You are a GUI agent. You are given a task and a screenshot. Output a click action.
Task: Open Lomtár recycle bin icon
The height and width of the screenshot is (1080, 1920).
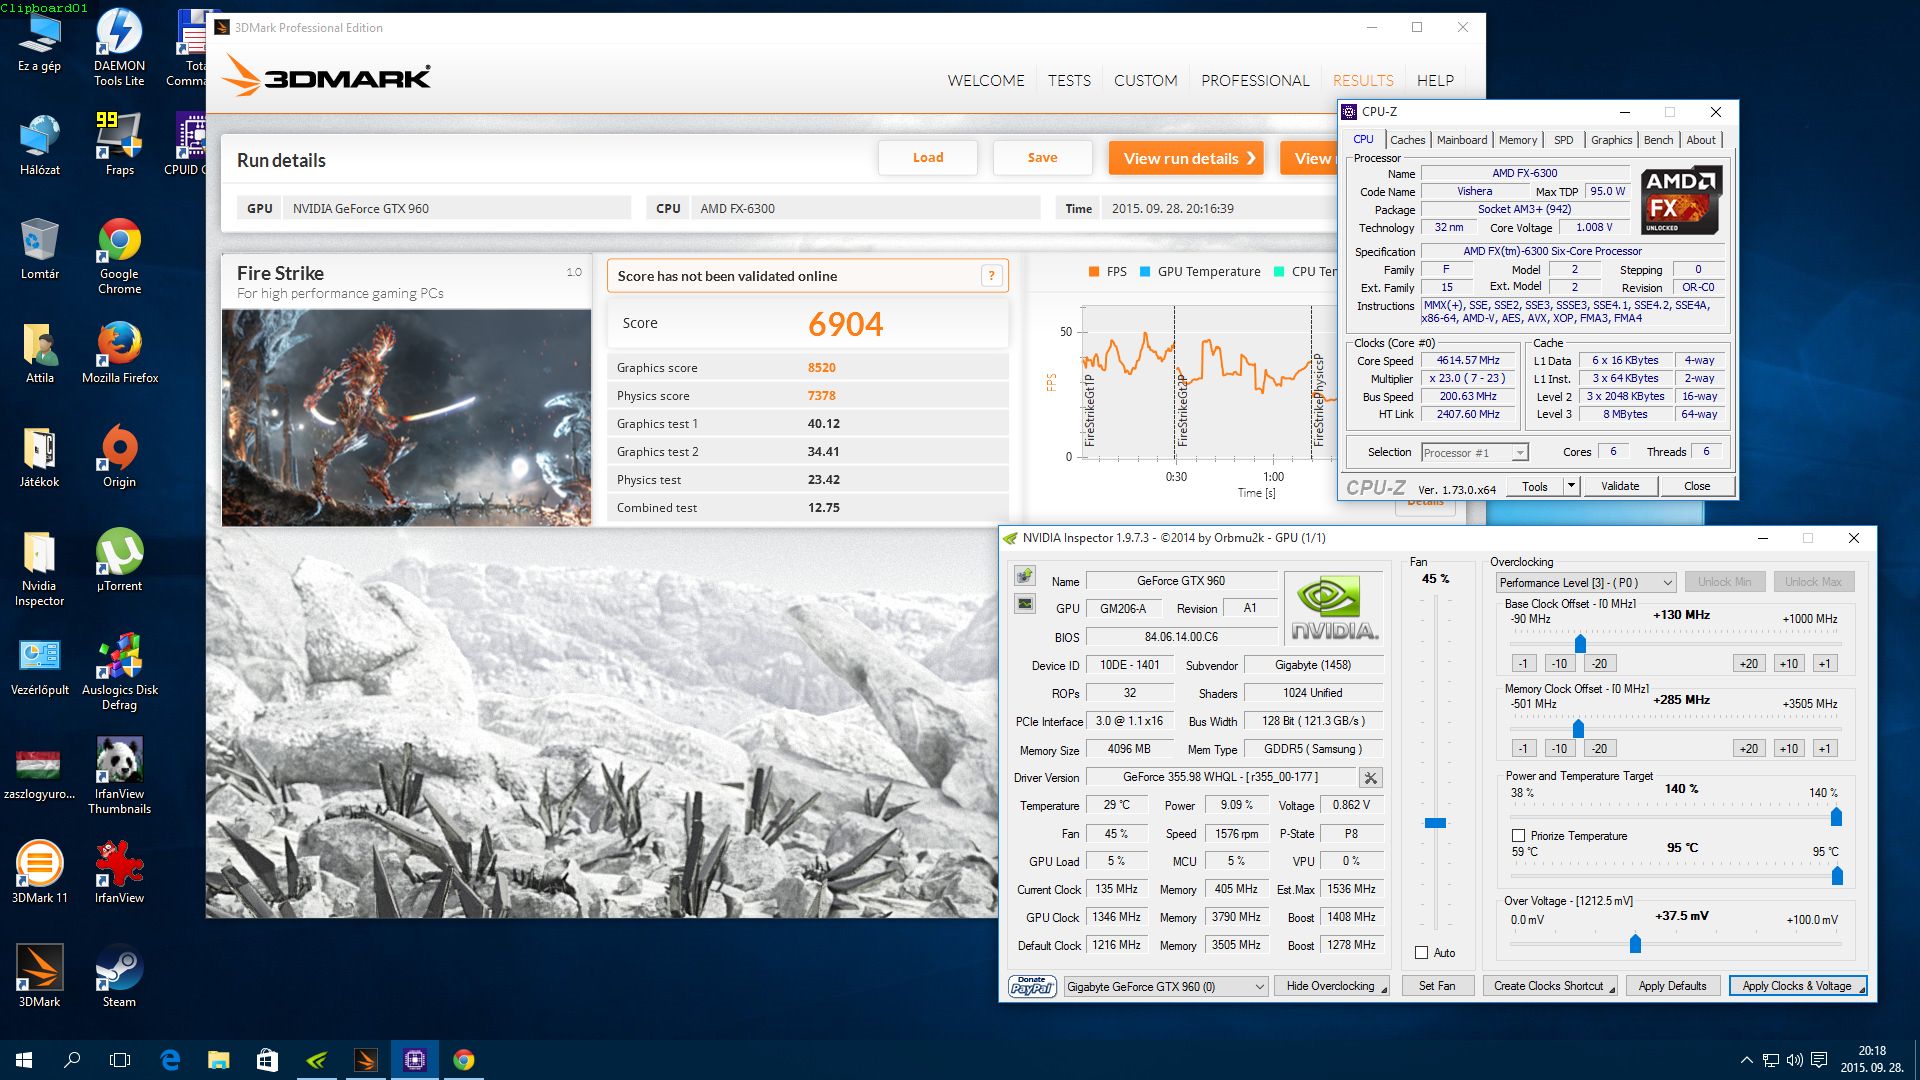39,248
